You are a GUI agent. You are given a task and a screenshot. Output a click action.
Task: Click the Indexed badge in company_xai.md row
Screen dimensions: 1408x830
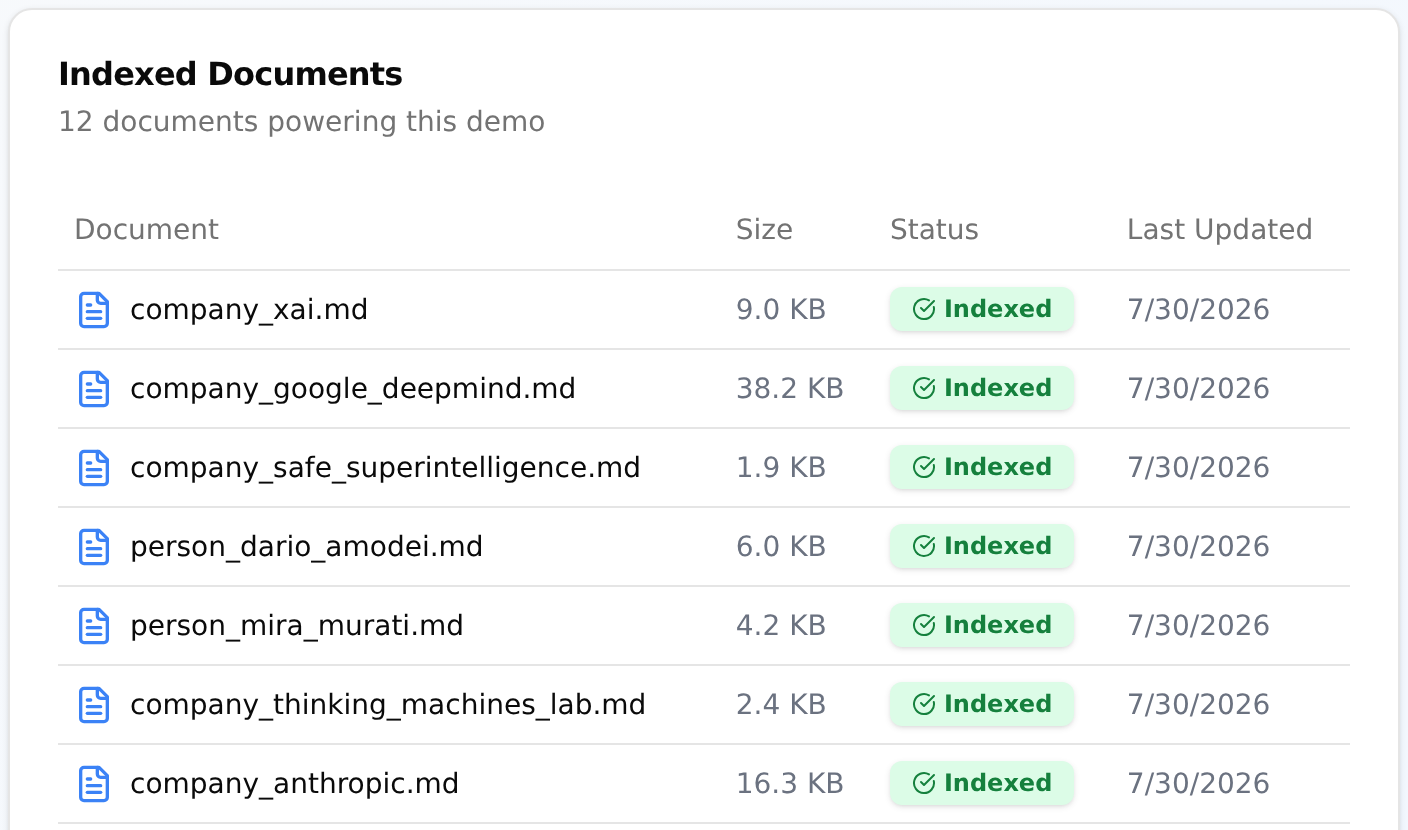click(x=982, y=310)
